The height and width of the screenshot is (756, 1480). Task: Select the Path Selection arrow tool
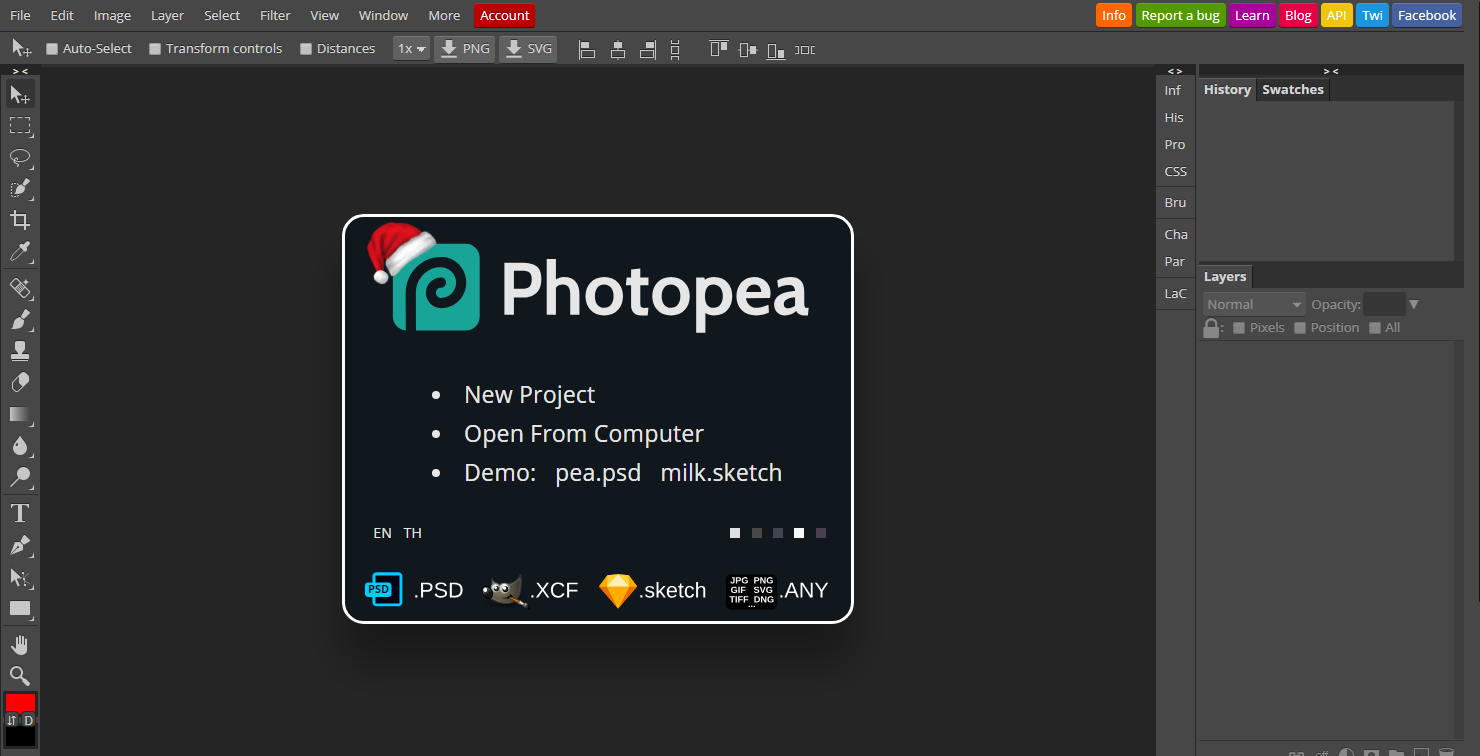[20, 577]
